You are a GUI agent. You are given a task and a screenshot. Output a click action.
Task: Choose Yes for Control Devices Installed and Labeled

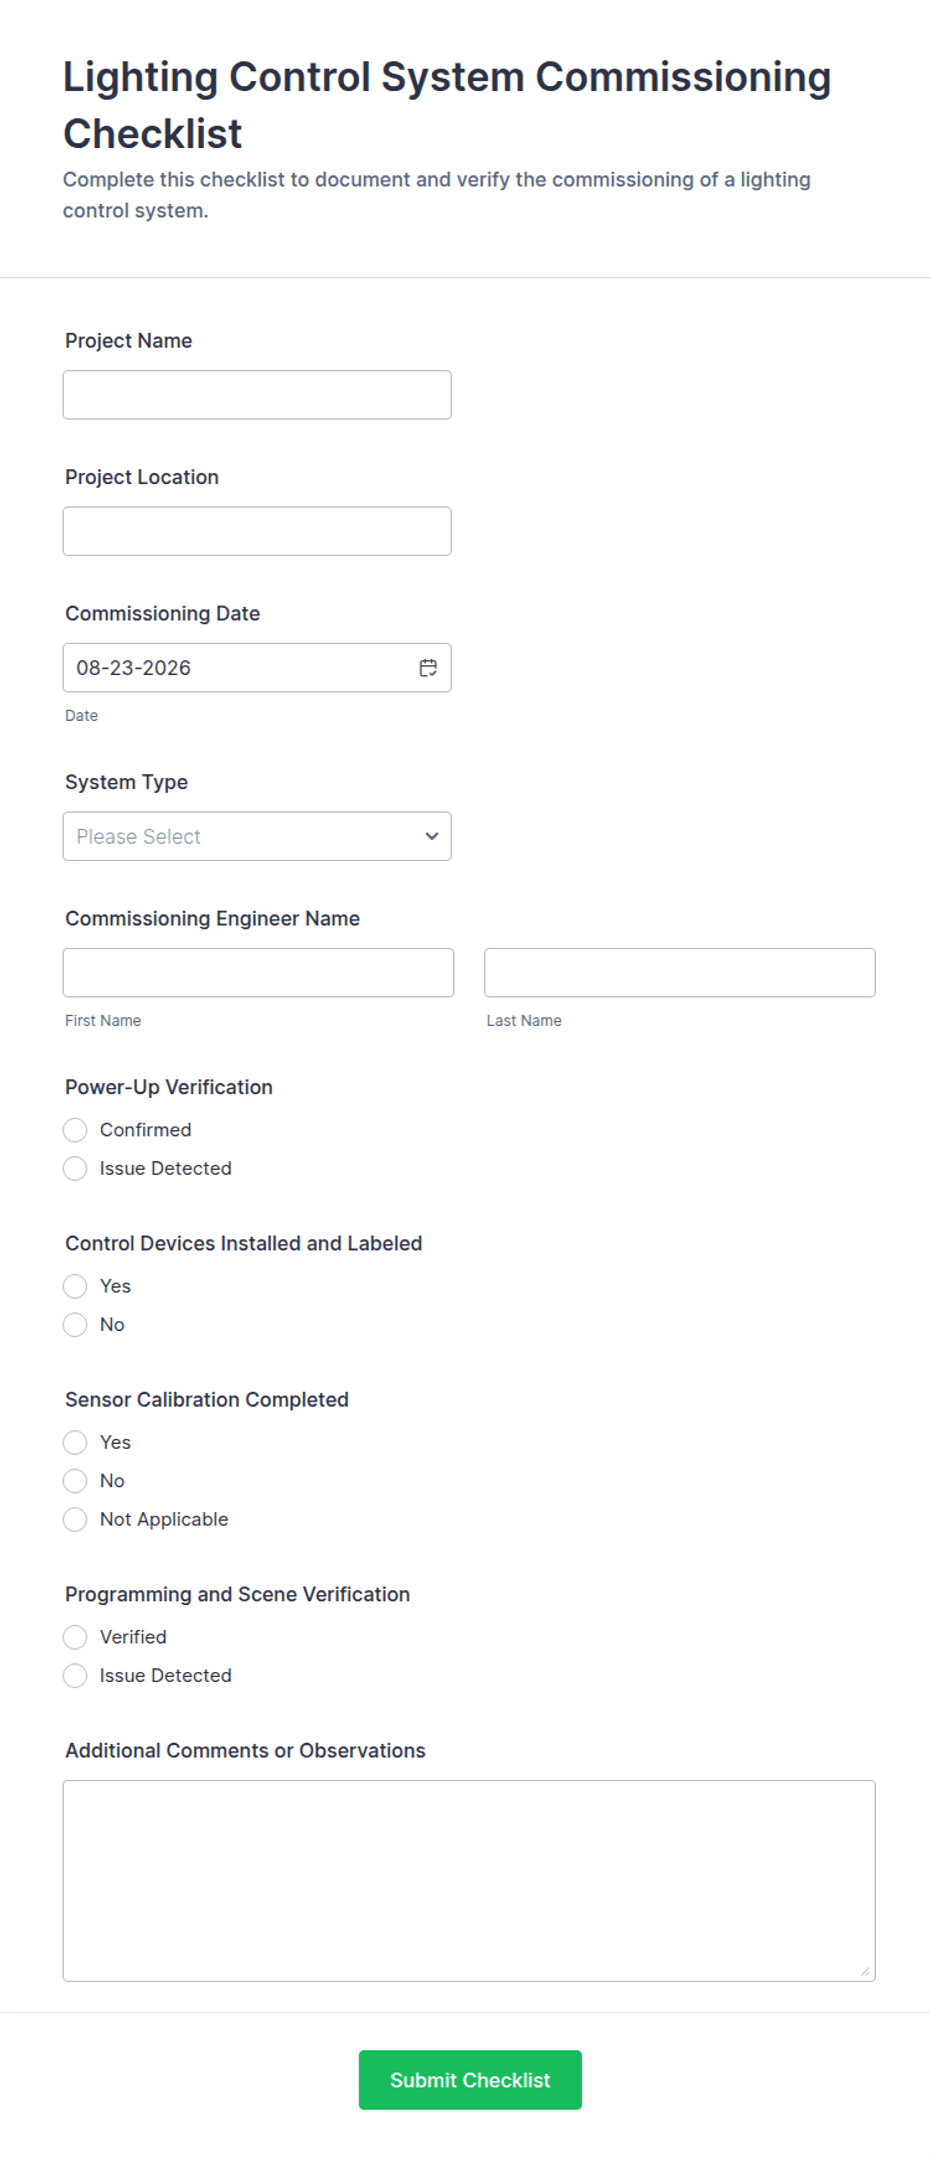point(75,1286)
